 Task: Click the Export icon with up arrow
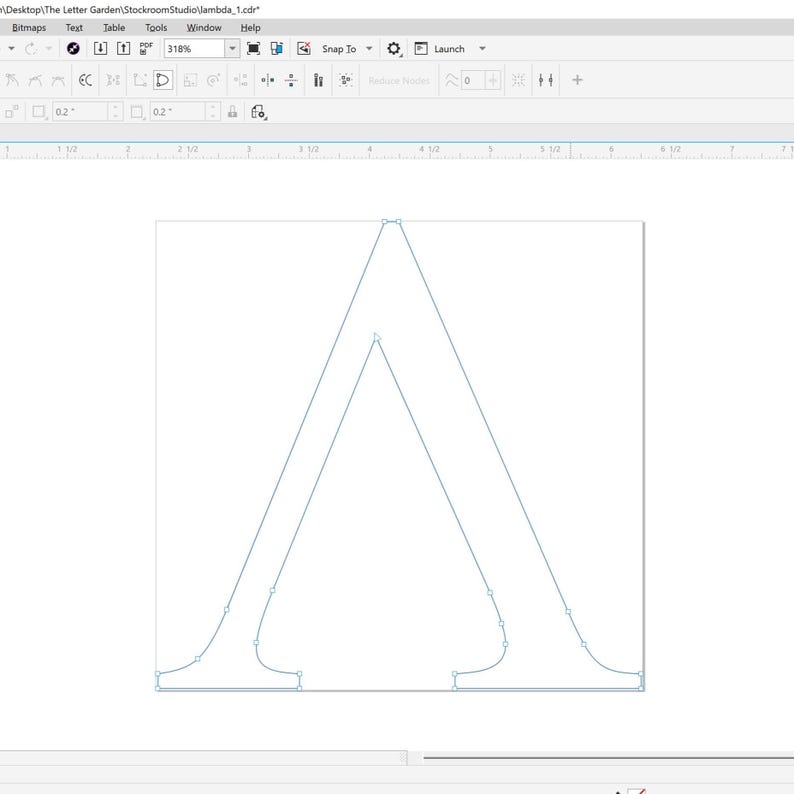pyautogui.click(x=123, y=49)
